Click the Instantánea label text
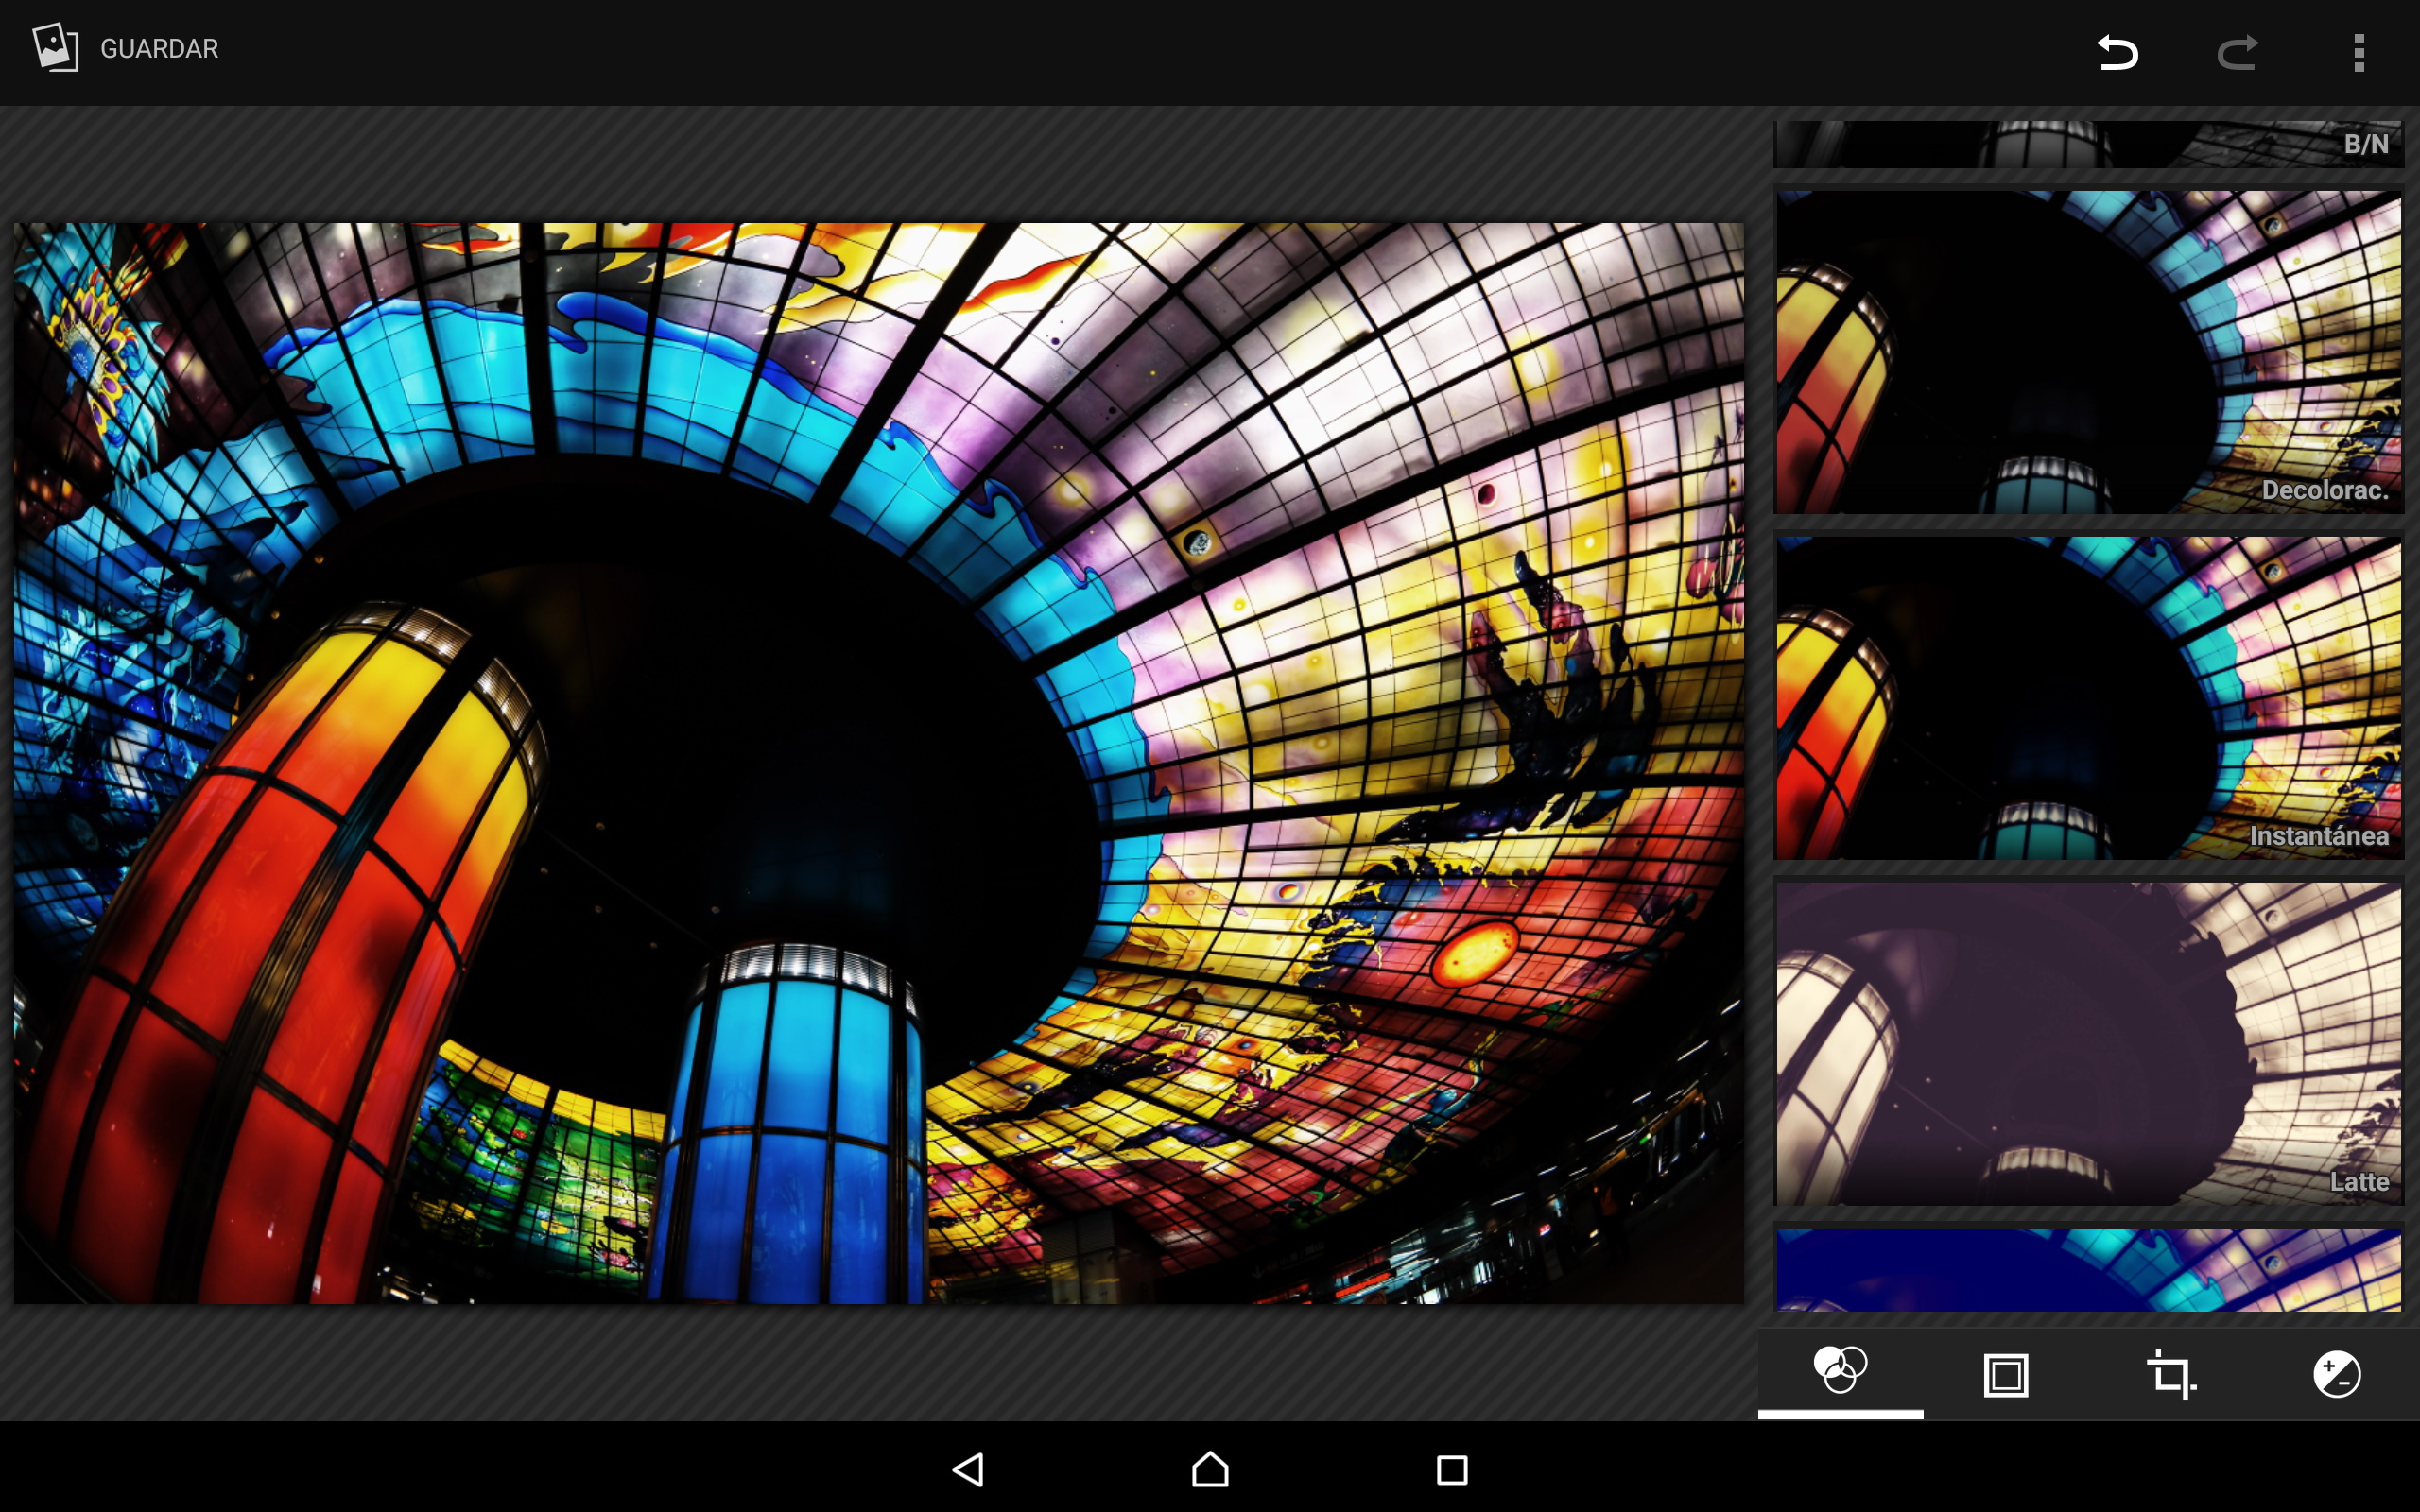2420x1512 pixels. 2318,835
